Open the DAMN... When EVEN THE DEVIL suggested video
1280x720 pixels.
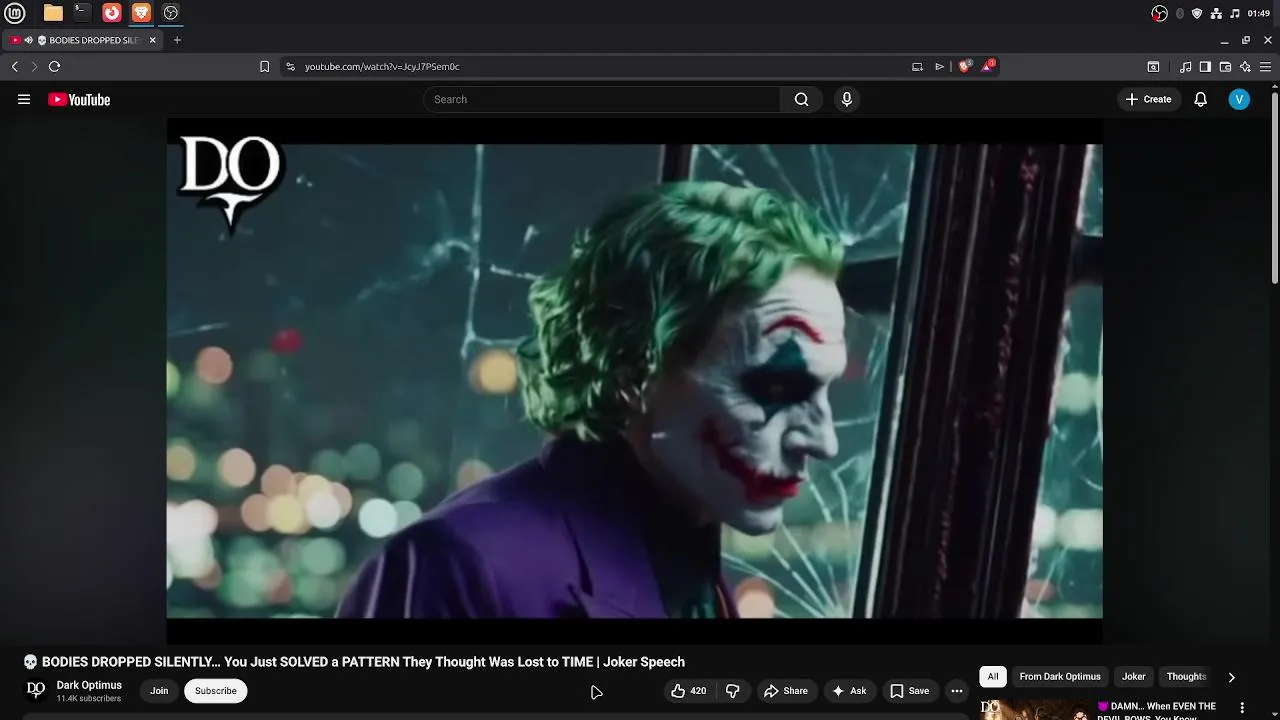[x=1156, y=710]
